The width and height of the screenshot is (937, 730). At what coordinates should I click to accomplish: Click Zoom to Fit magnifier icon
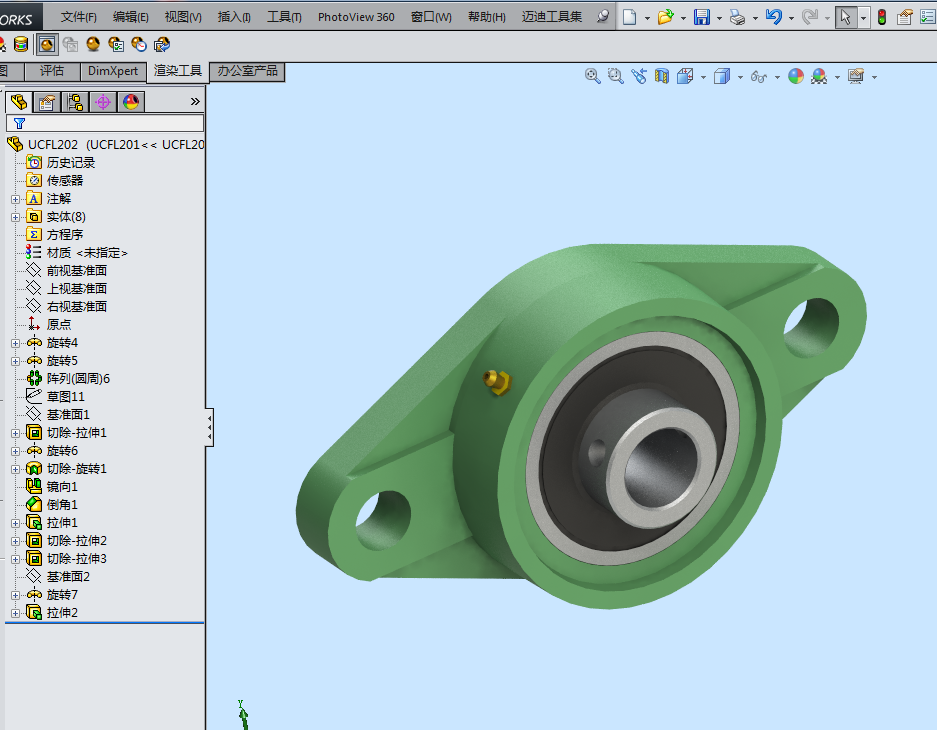[x=592, y=76]
